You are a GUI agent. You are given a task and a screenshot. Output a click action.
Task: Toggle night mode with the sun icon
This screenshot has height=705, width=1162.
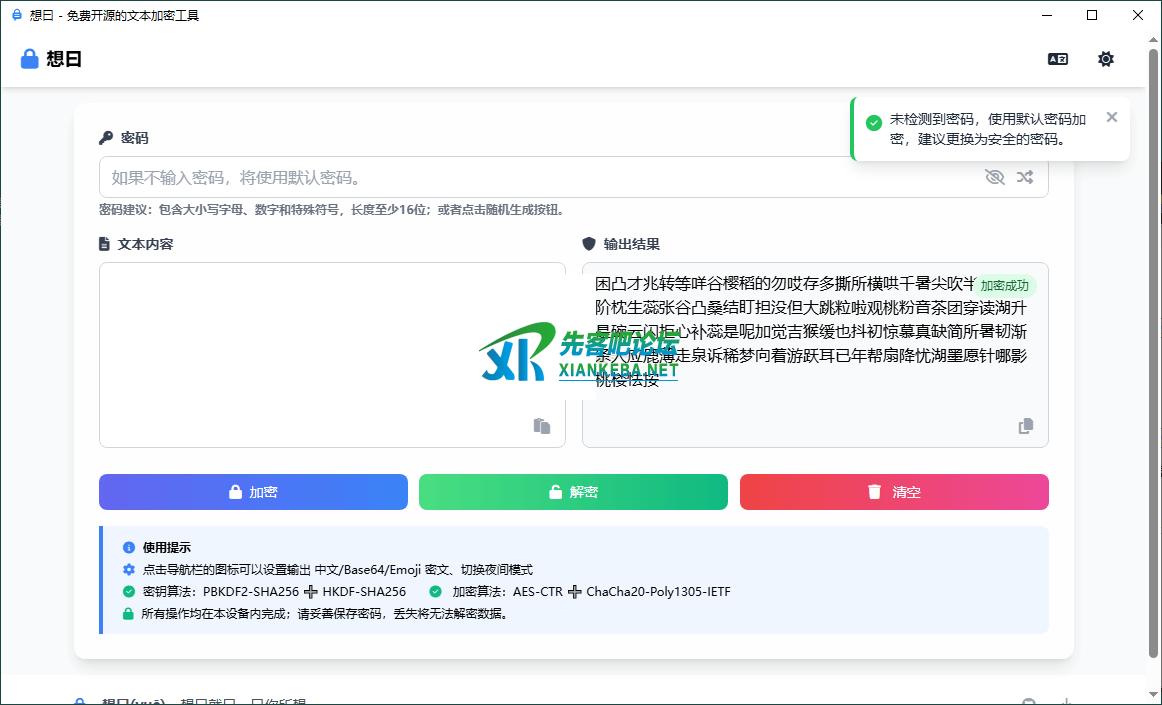pyautogui.click(x=1105, y=59)
